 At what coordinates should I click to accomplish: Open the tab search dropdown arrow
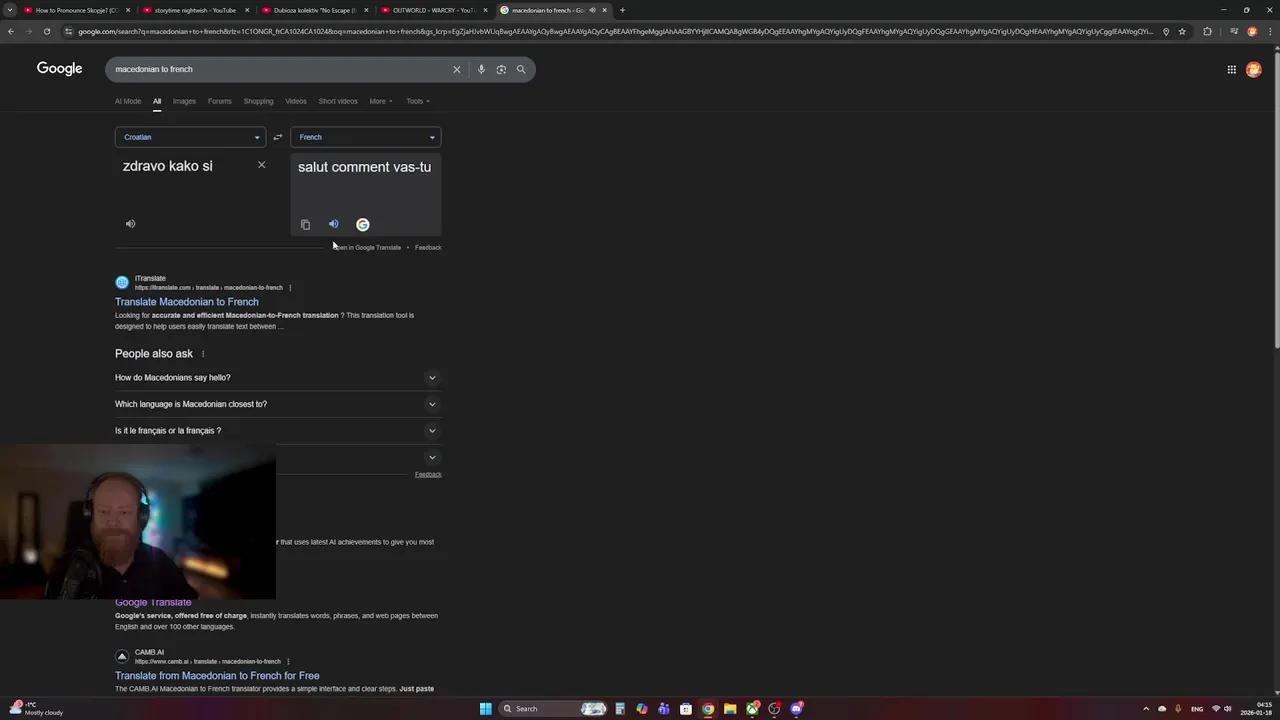(x=10, y=10)
